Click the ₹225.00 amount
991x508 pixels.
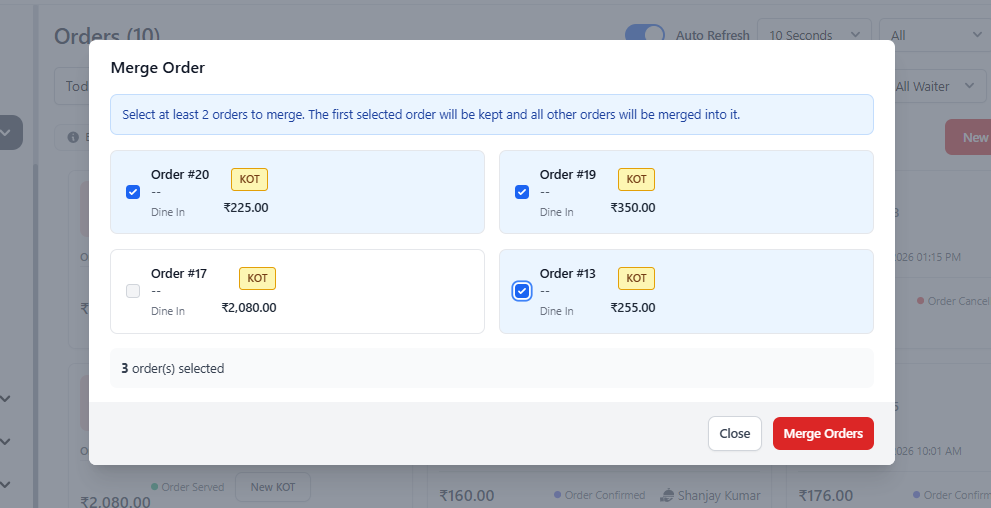pyautogui.click(x=246, y=208)
